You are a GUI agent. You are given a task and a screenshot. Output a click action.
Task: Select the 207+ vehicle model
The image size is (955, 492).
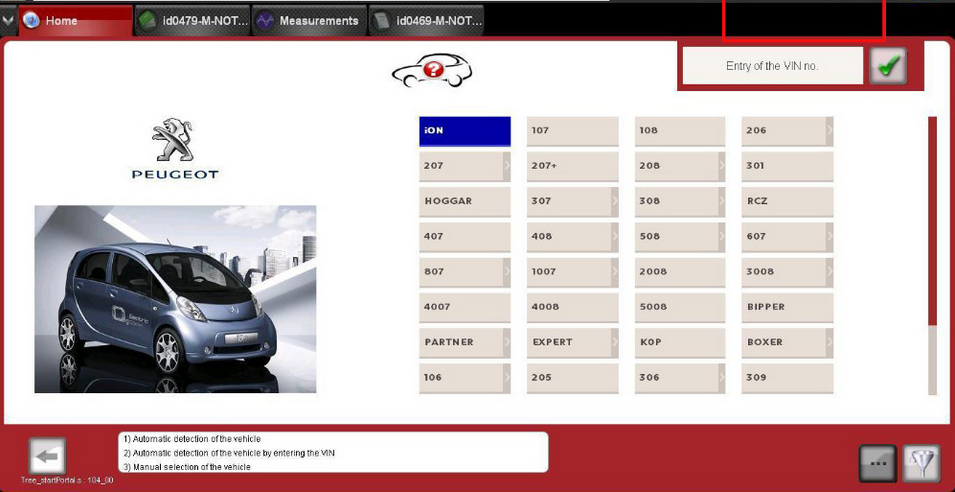click(x=573, y=166)
